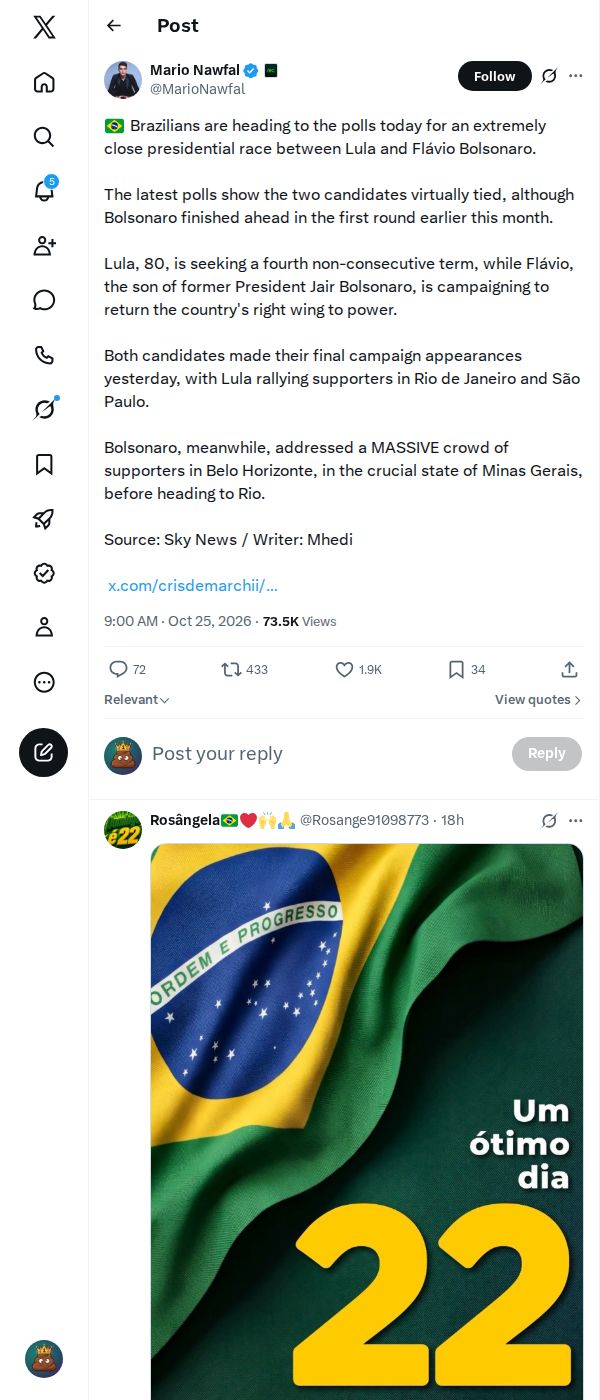Open more options on Mario Nawfal's post
This screenshot has width=600, height=1400.
pos(575,76)
